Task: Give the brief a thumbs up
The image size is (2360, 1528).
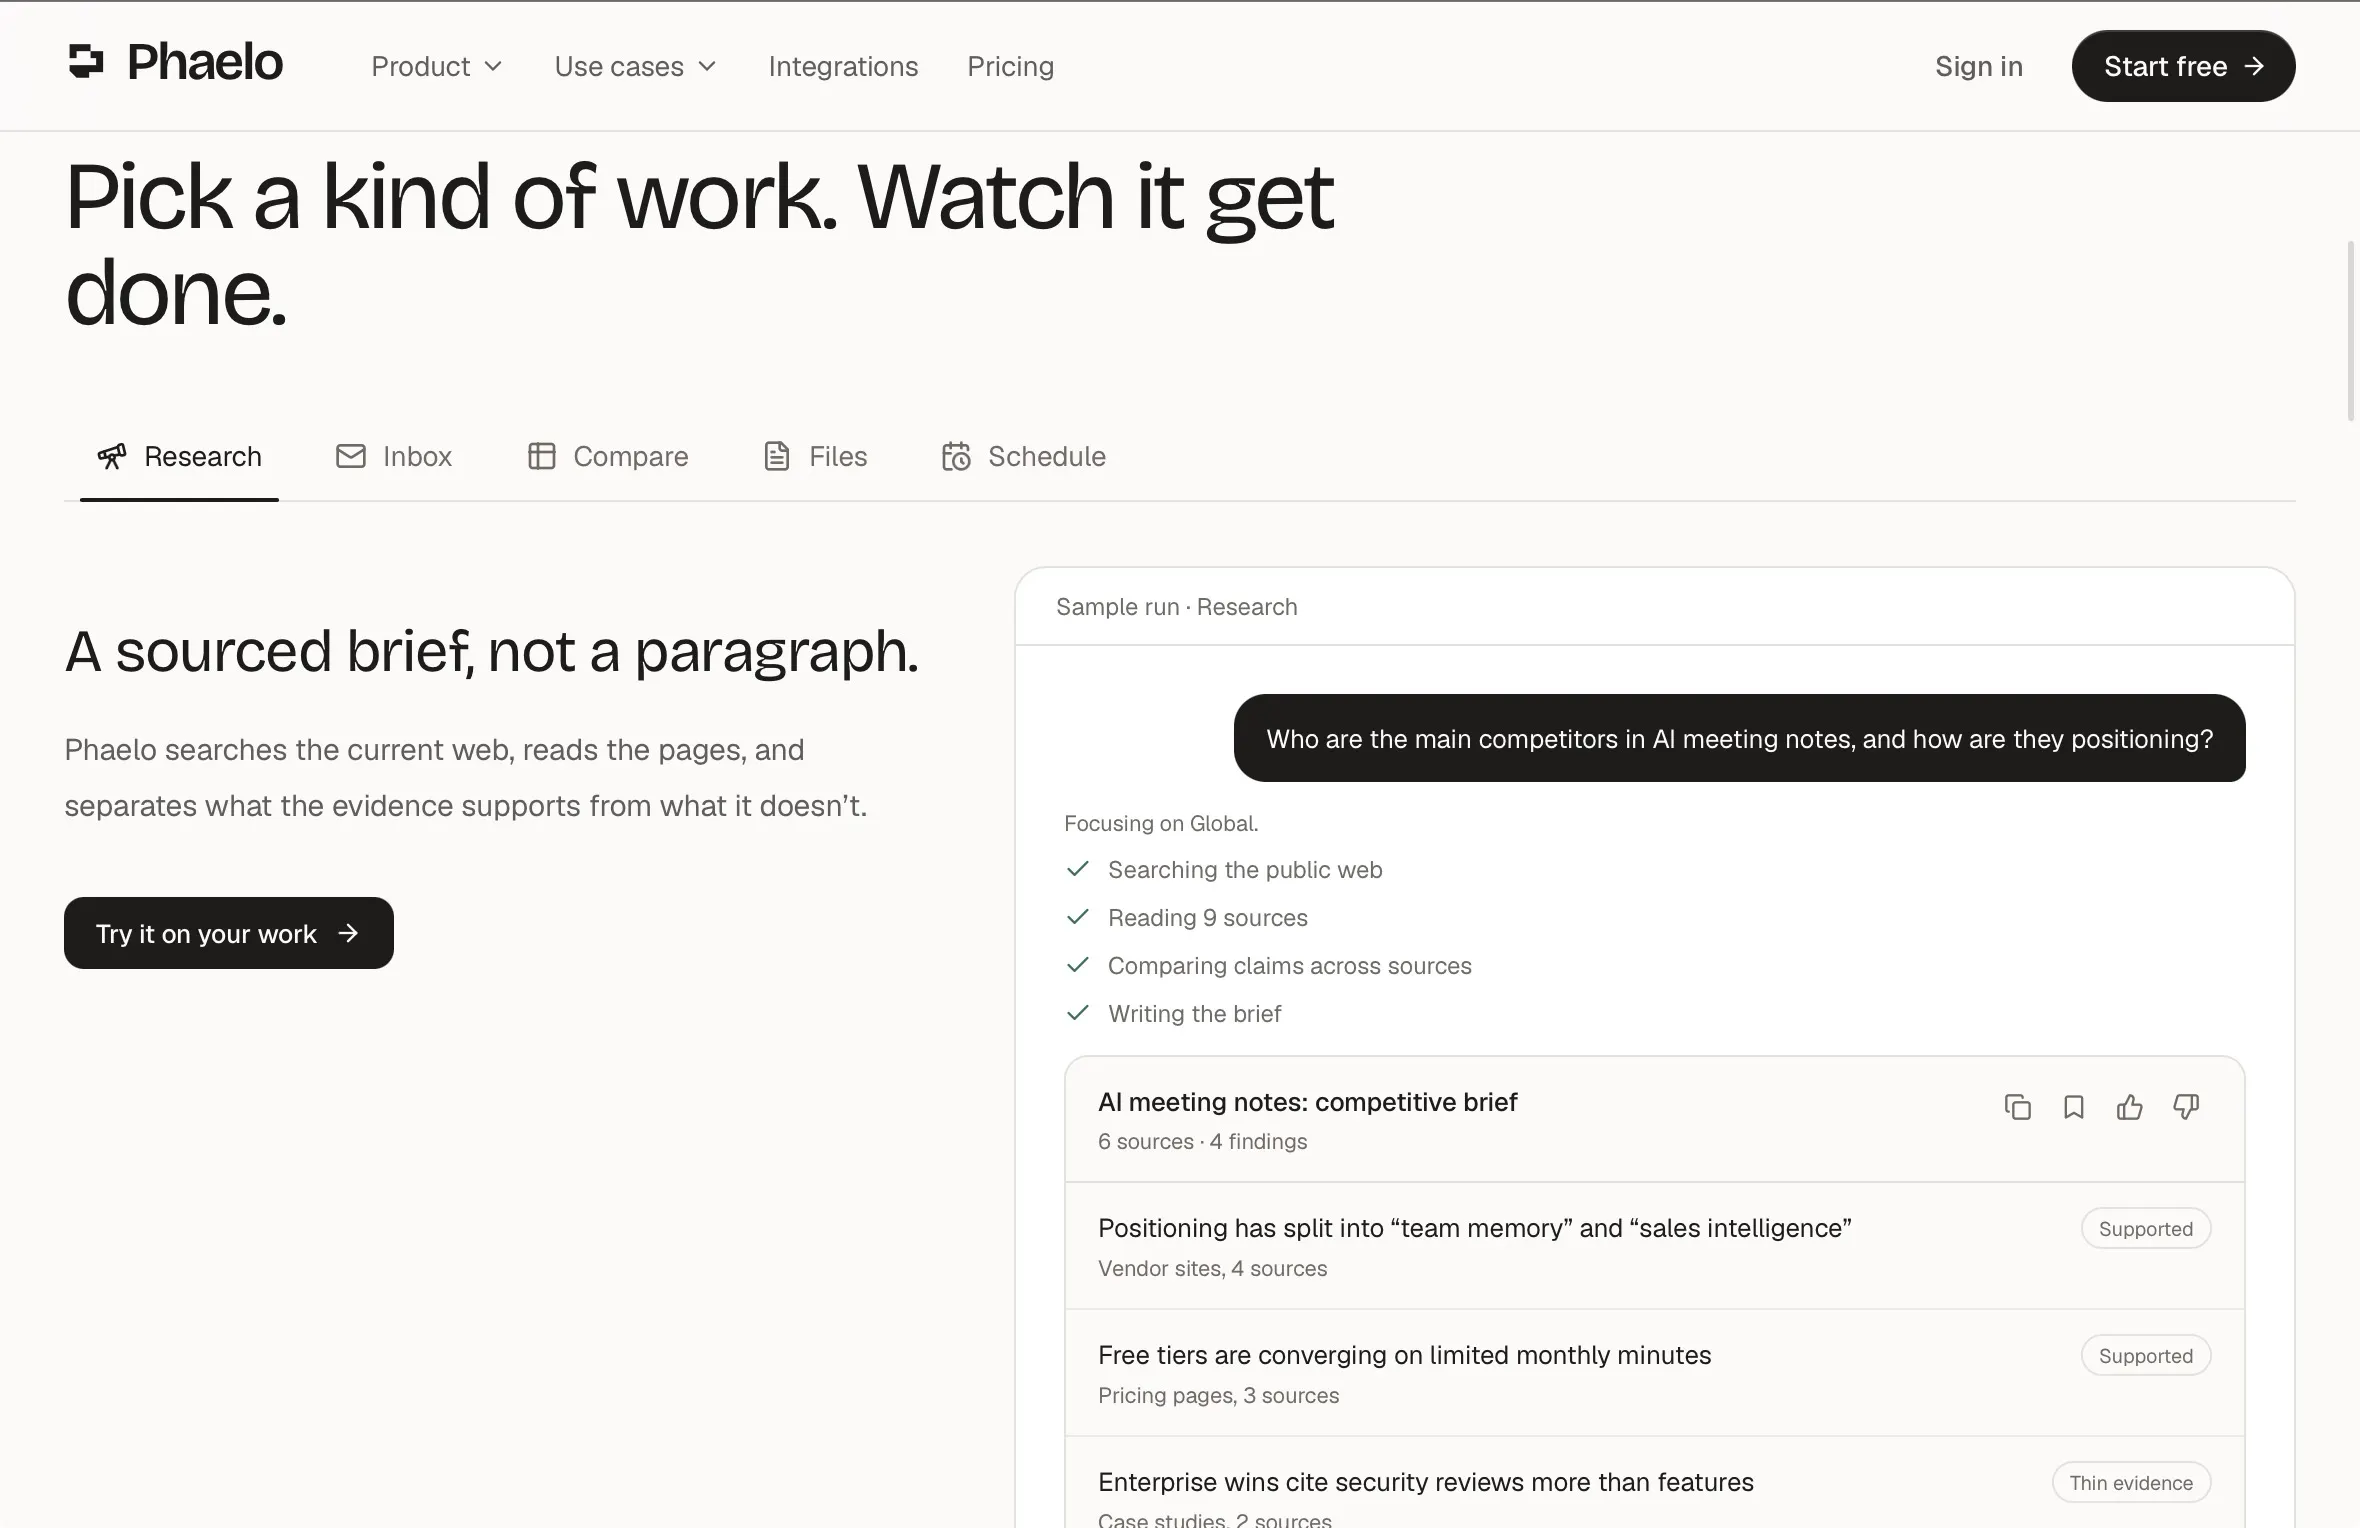Action: [2130, 1107]
